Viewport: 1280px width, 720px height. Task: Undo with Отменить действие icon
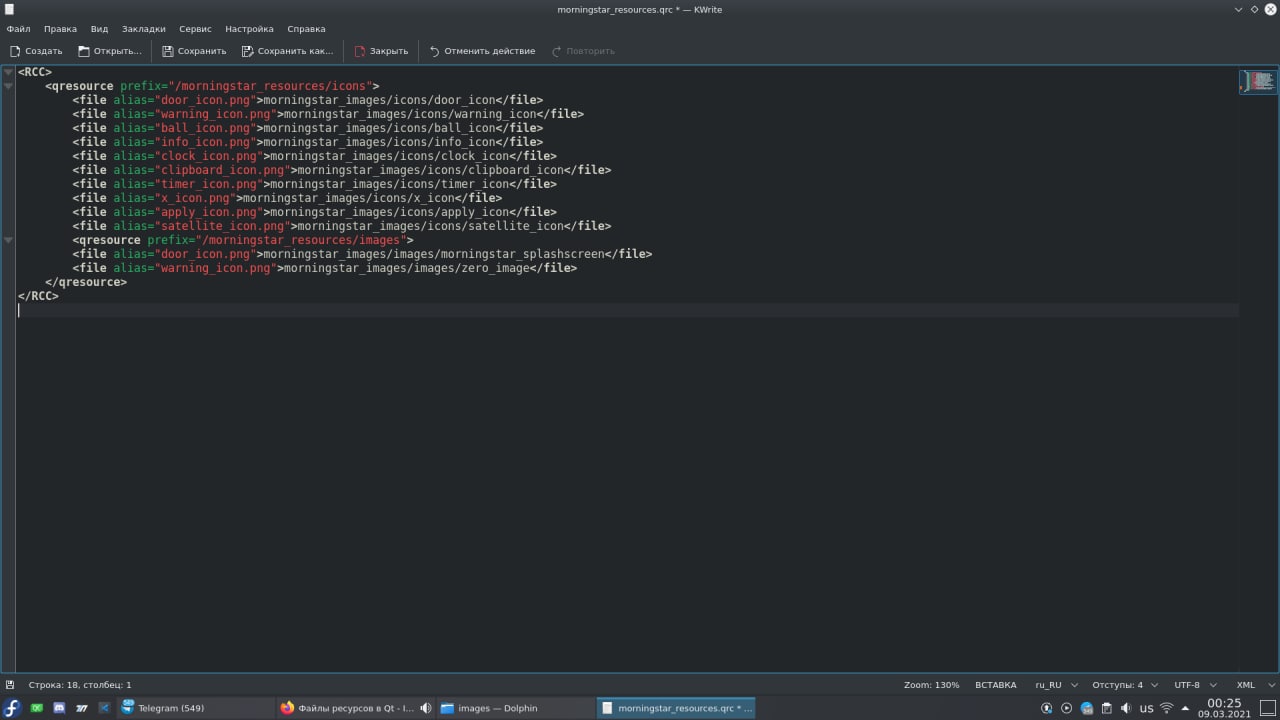[x=434, y=51]
